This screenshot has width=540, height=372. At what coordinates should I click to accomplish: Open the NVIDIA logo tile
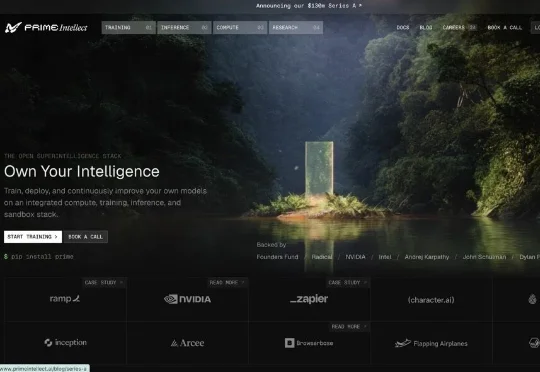pyautogui.click(x=187, y=299)
